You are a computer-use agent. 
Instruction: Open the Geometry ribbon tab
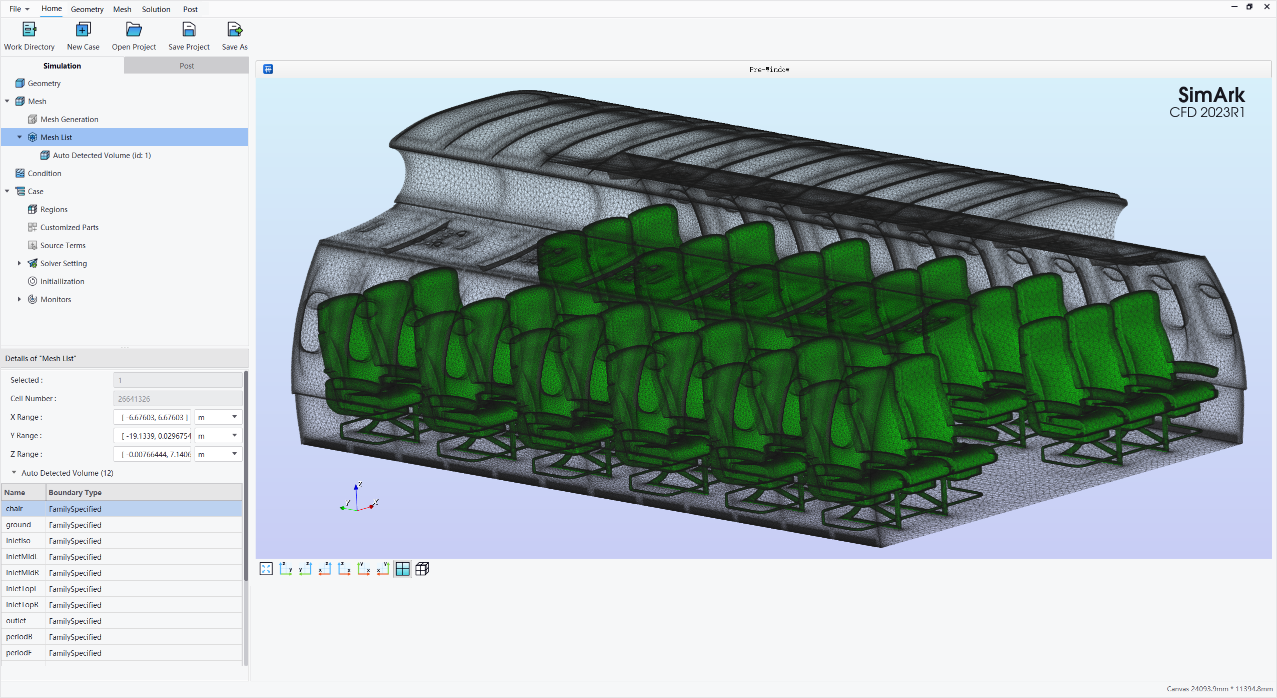[87, 9]
